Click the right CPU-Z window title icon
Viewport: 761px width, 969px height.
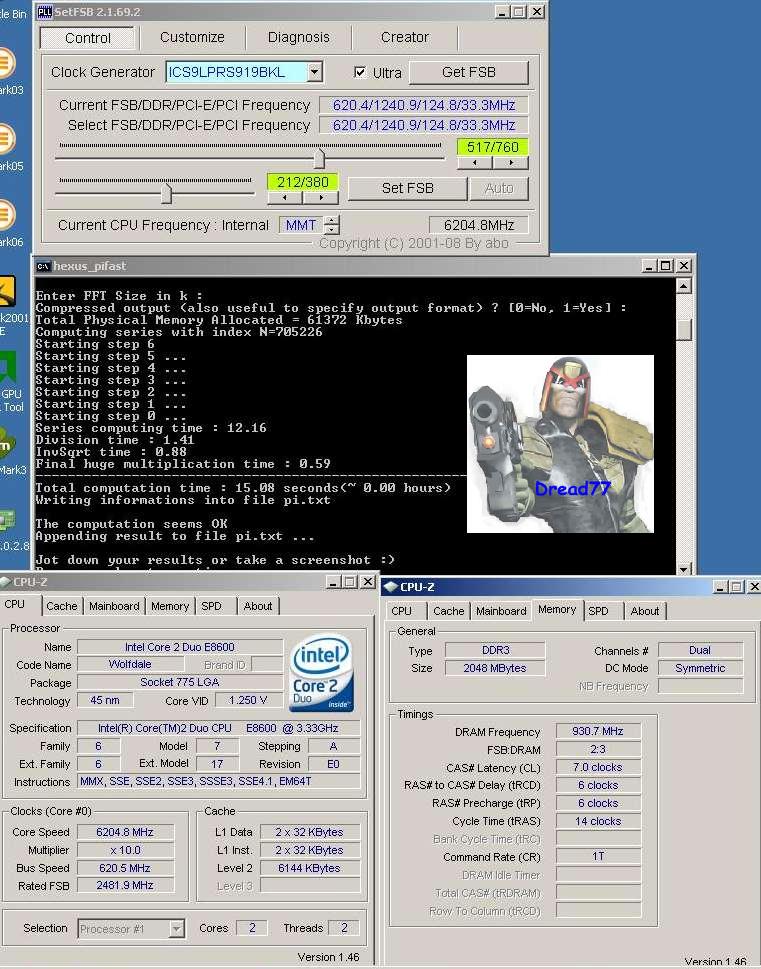[x=390, y=586]
